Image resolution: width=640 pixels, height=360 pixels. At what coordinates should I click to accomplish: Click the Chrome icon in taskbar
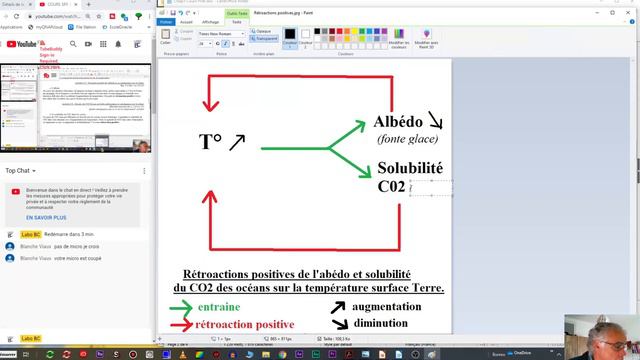(x=282, y=355)
